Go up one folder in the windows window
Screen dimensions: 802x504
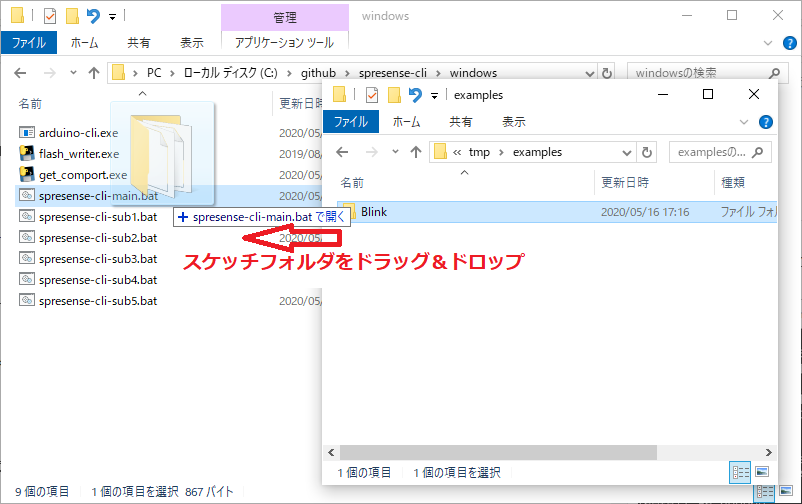94,73
